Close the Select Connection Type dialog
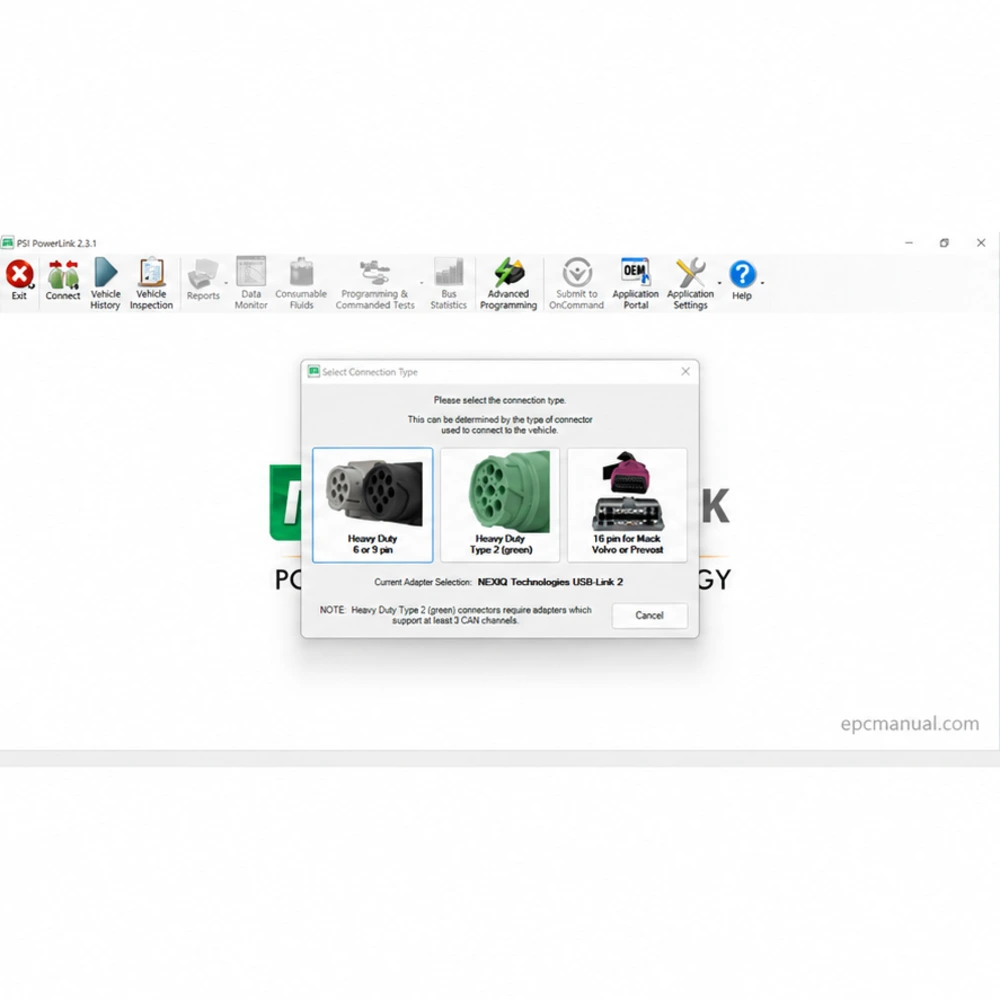 [686, 371]
